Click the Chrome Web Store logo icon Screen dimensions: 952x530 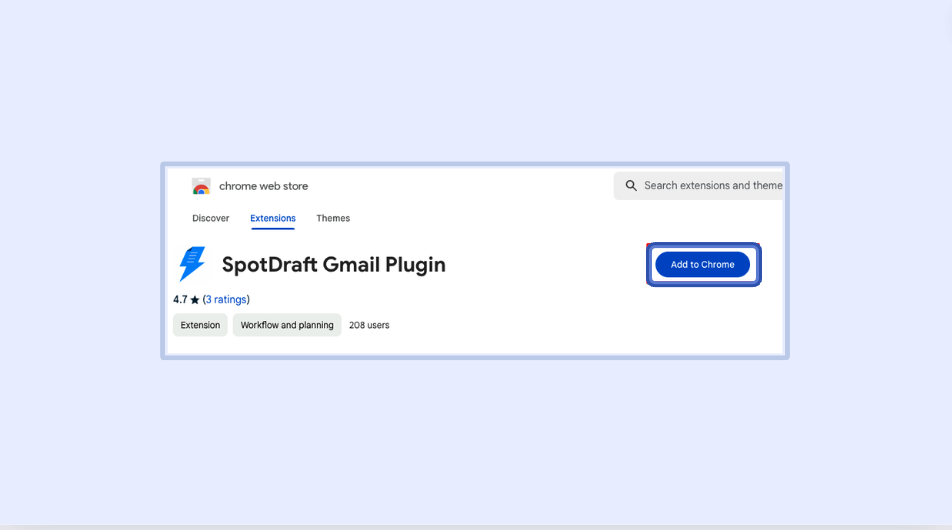[201, 186]
